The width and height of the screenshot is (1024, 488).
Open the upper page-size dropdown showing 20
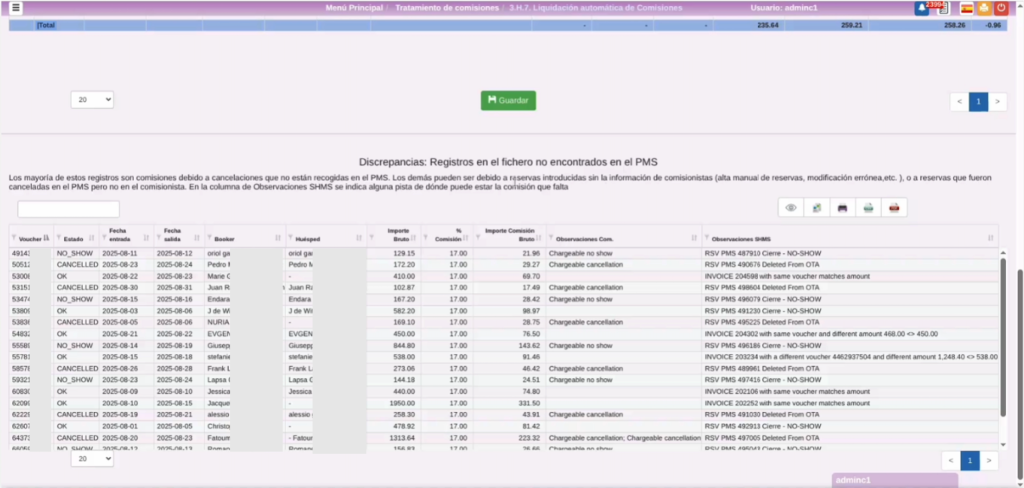pyautogui.click(x=92, y=100)
